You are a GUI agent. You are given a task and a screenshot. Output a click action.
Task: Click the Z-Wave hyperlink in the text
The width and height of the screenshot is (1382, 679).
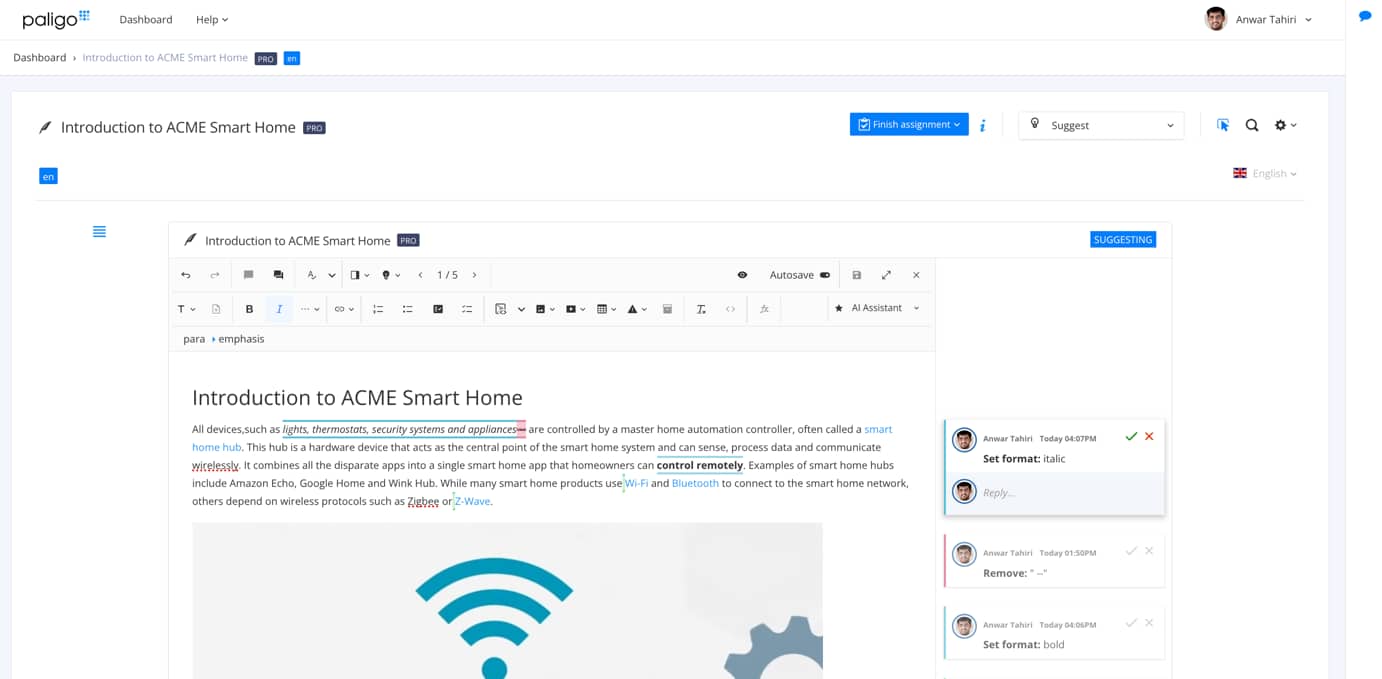point(472,500)
